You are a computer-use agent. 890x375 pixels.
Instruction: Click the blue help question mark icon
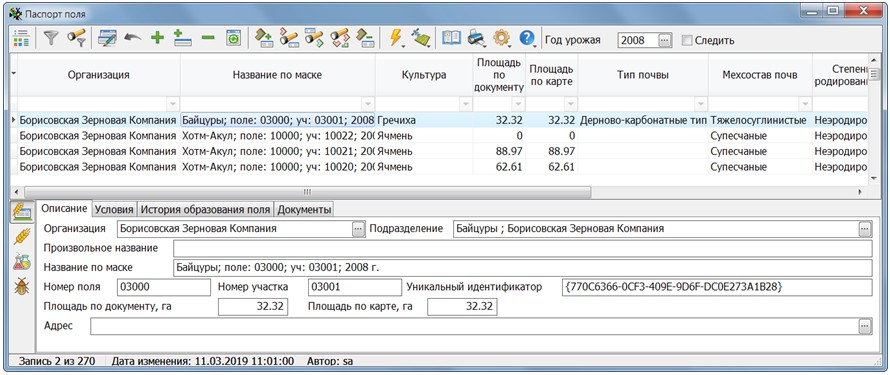click(x=527, y=39)
